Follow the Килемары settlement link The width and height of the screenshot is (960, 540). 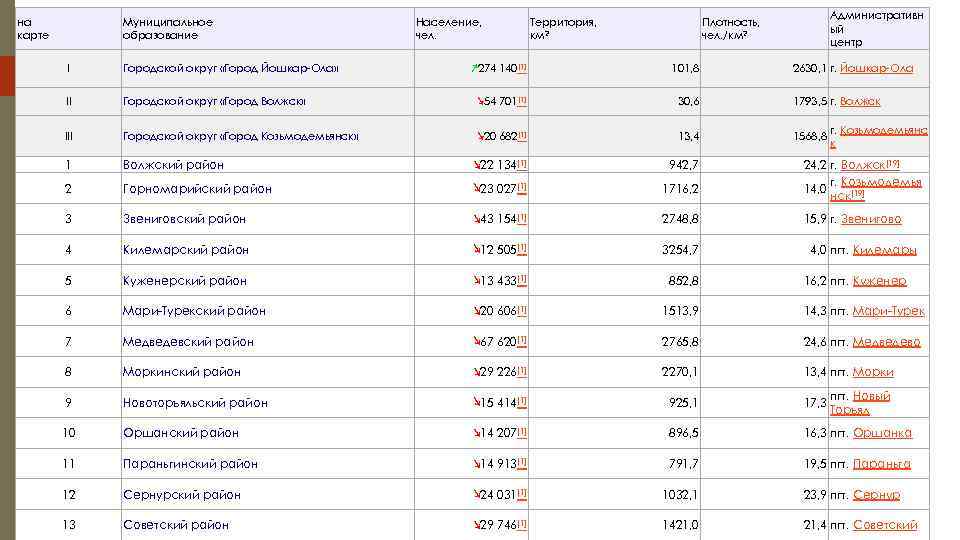[884, 250]
